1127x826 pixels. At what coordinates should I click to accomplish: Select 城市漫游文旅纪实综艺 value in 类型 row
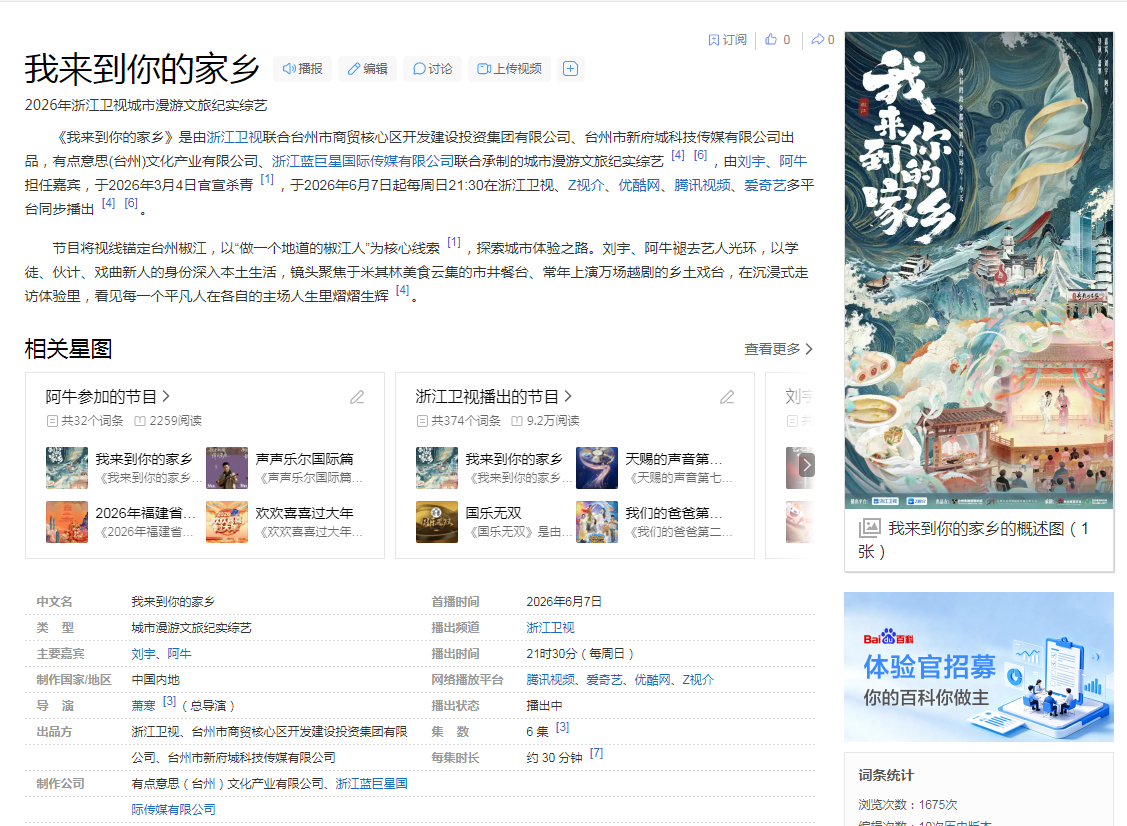coord(191,628)
